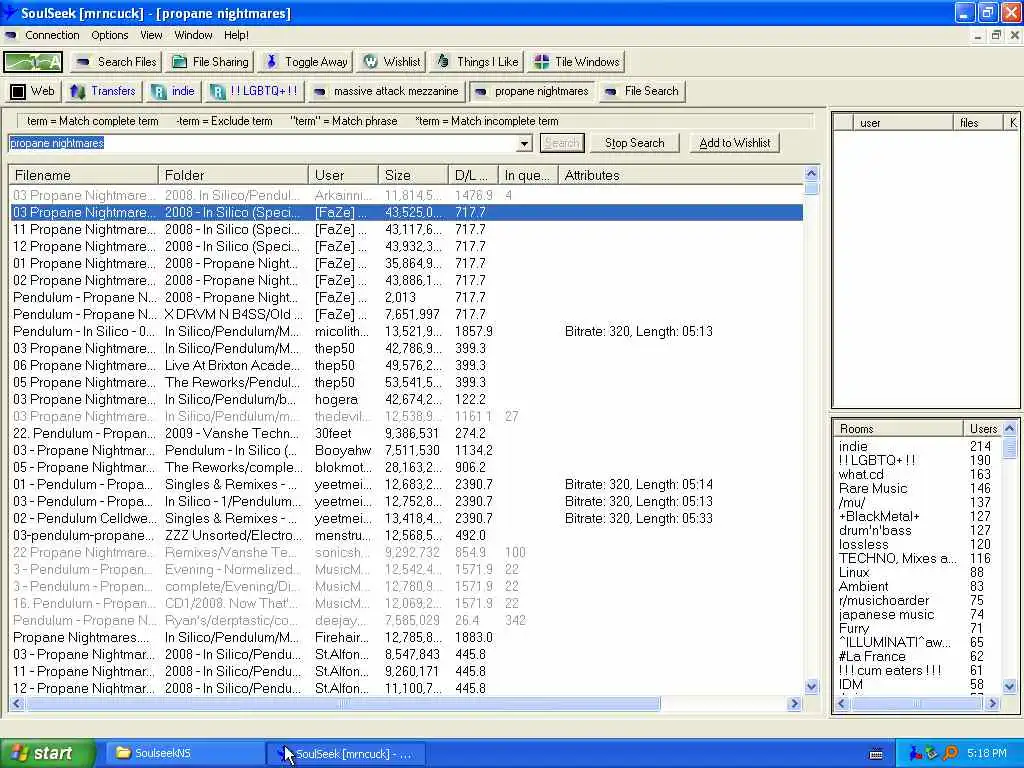This screenshot has width=1024, height=768.
Task: Select result with Live At Brixton Academy folder
Action: 406,365
